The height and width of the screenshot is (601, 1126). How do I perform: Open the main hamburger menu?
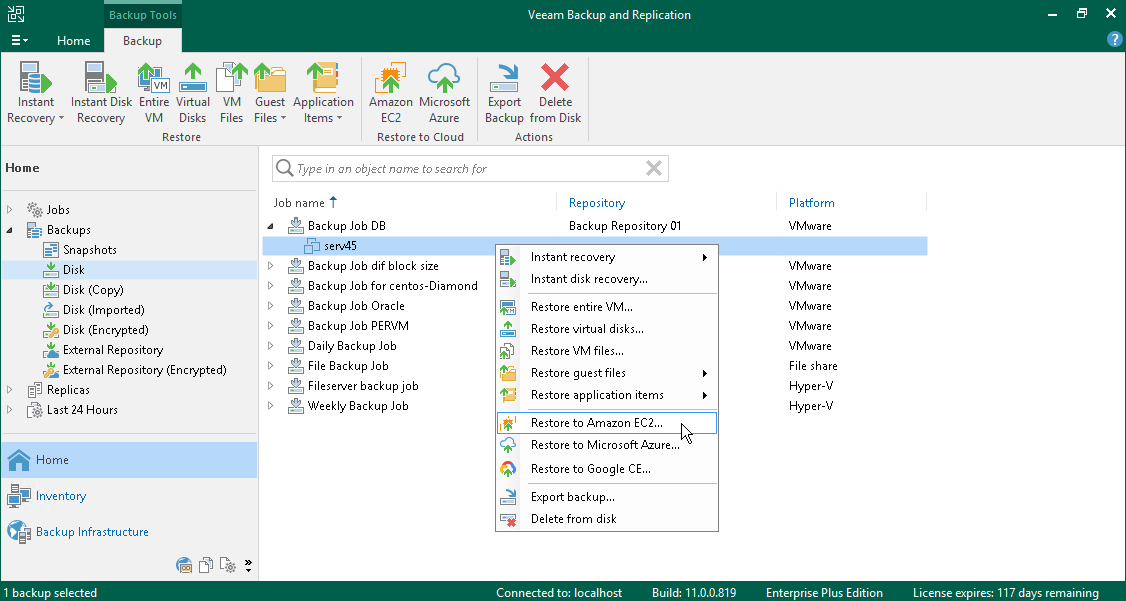[x=19, y=40]
